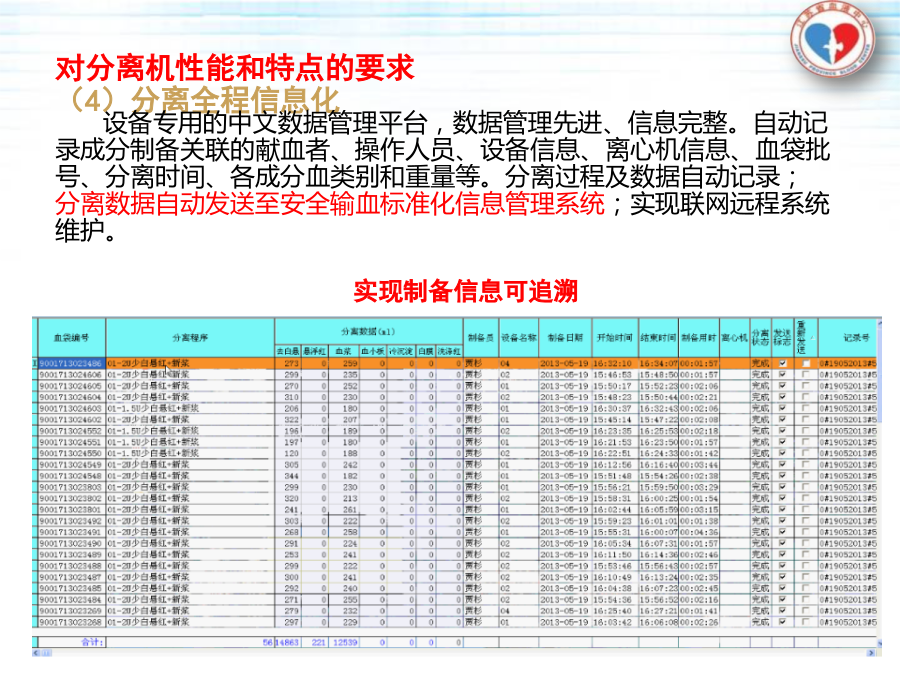Select blood bag row 9001713023802

[x=457, y=498]
